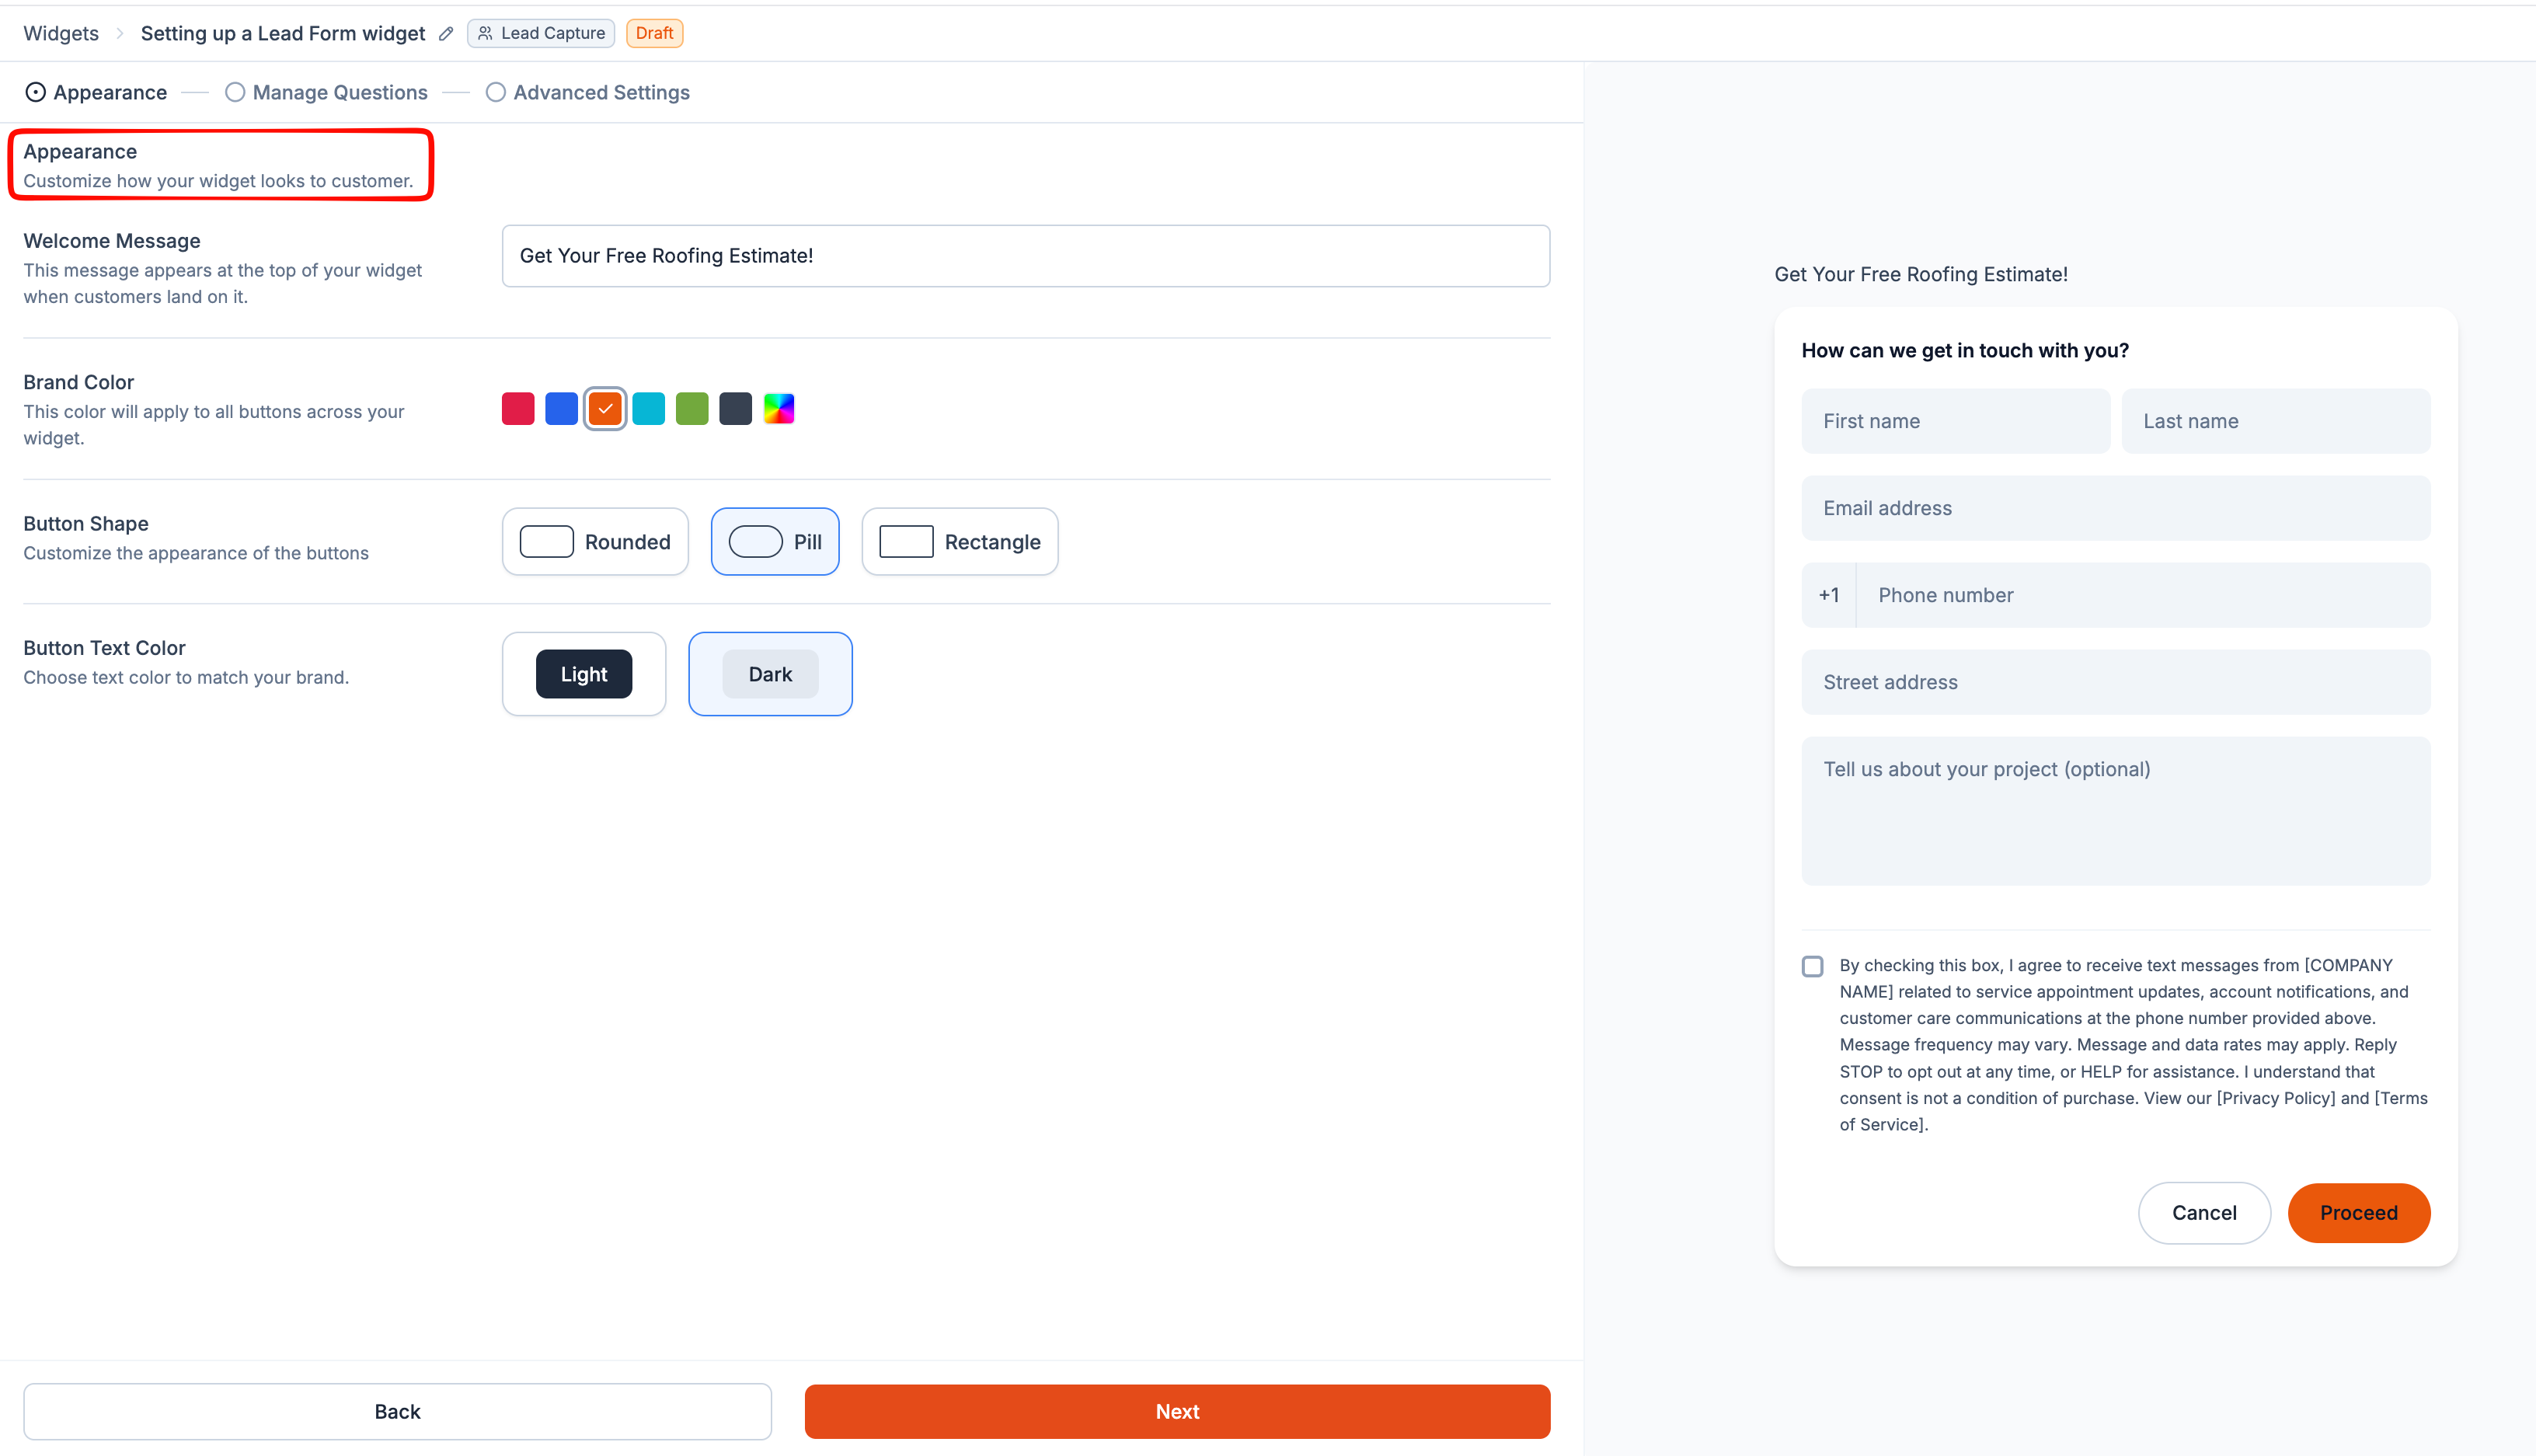
Task: Click the Phone number preview field
Action: pos(2144,595)
